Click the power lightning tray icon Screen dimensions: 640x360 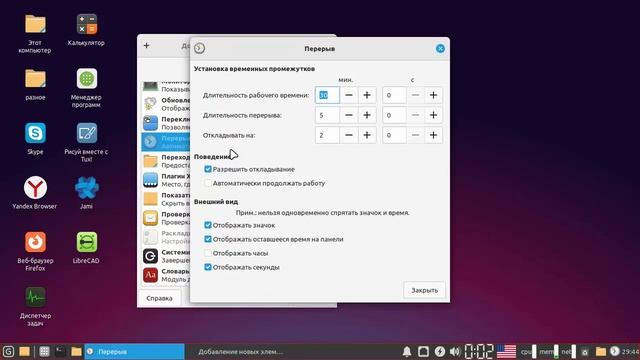[439, 351]
